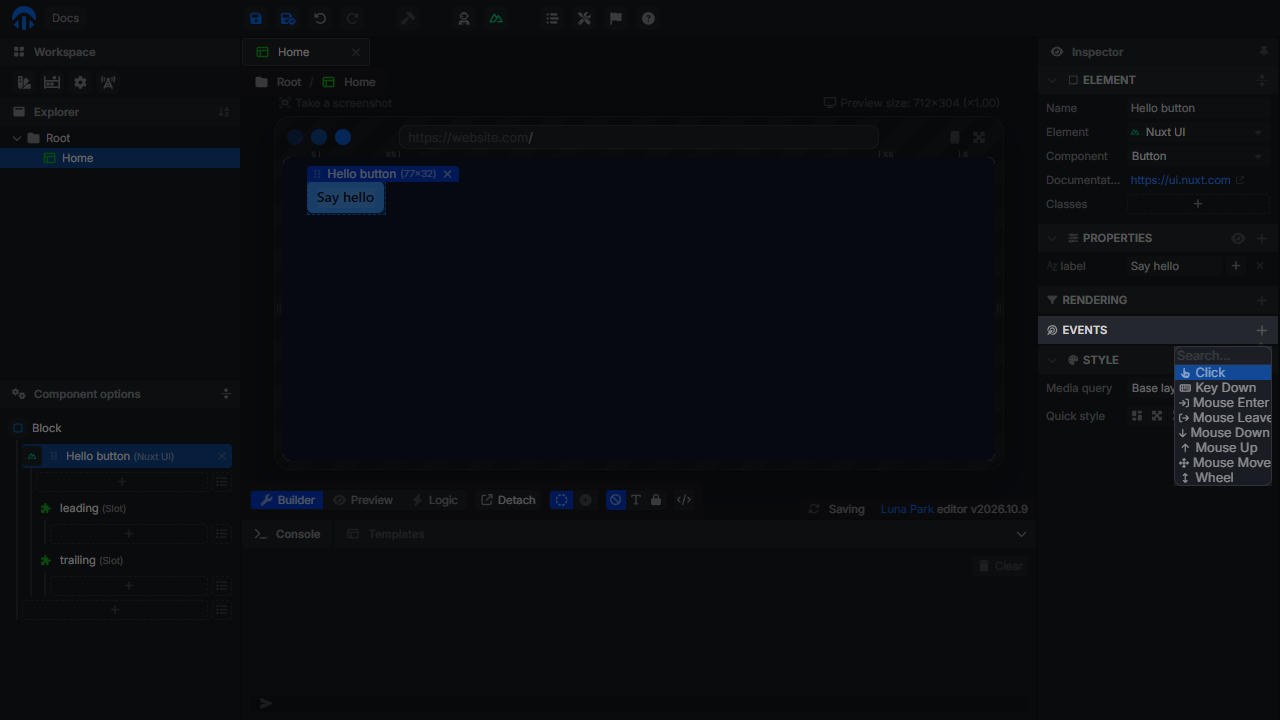Toggle the T text icon in builder bar
This screenshot has width=1280, height=720.
click(x=636, y=500)
